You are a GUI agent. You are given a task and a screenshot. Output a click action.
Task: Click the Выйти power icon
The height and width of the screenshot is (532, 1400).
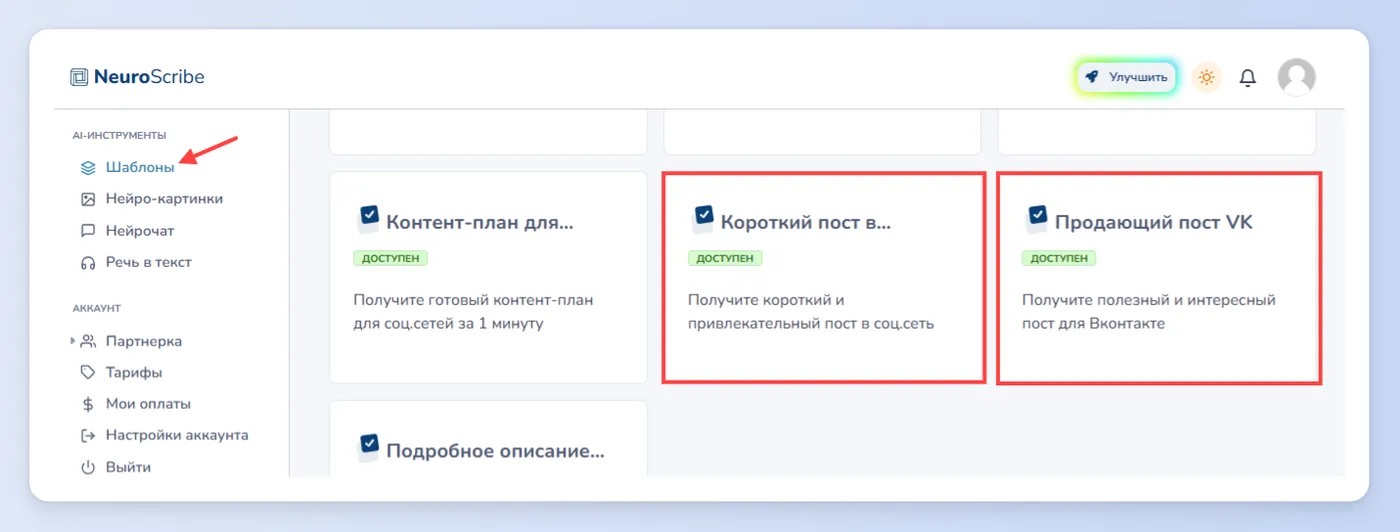(88, 467)
